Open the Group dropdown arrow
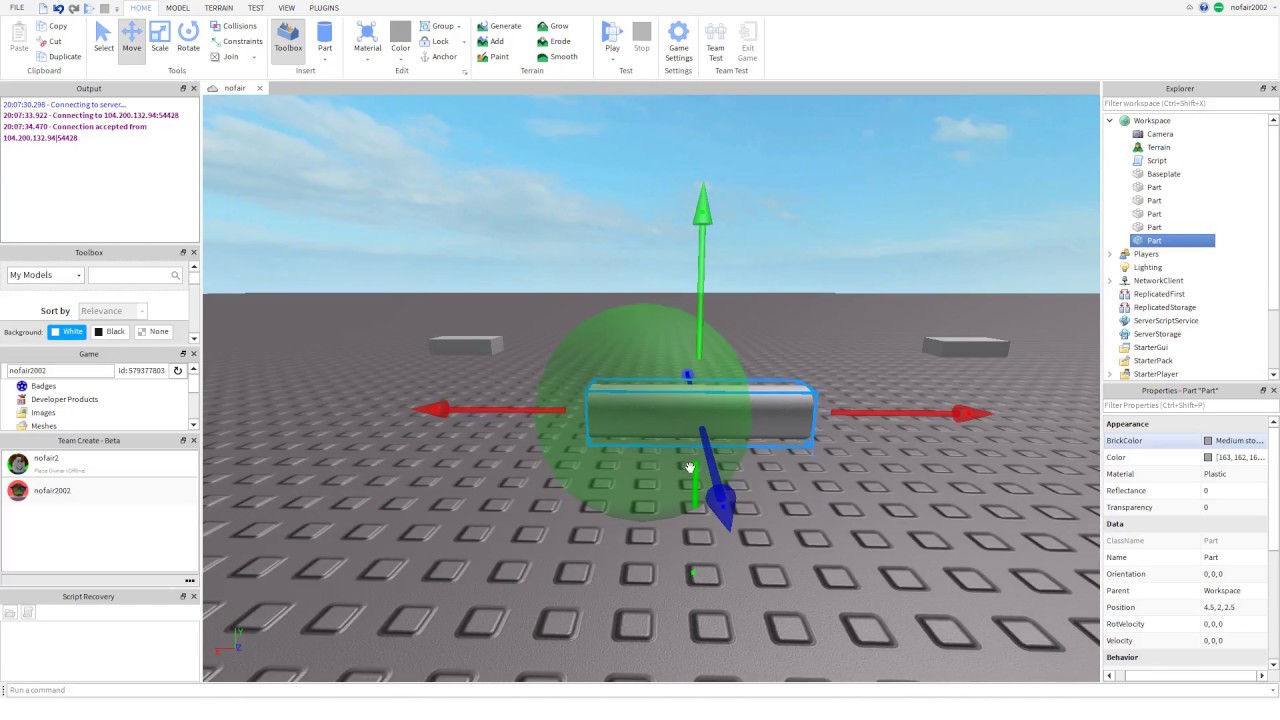The width and height of the screenshot is (1280, 720). coord(461,26)
